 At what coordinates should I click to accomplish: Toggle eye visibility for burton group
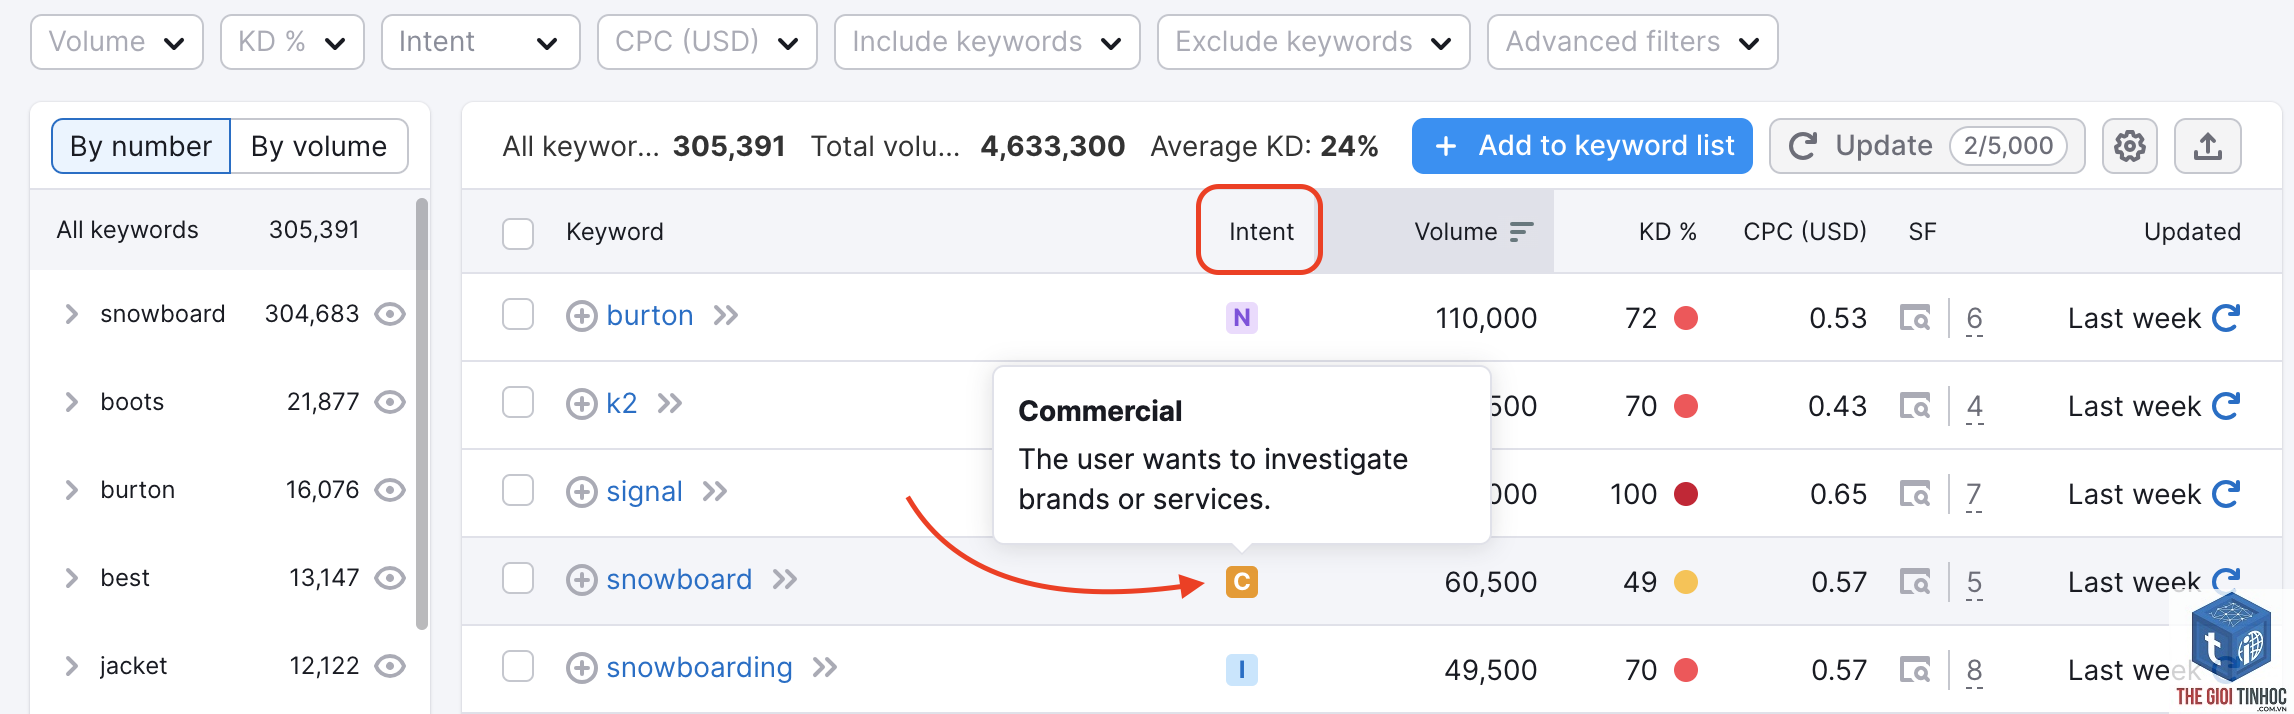(390, 490)
